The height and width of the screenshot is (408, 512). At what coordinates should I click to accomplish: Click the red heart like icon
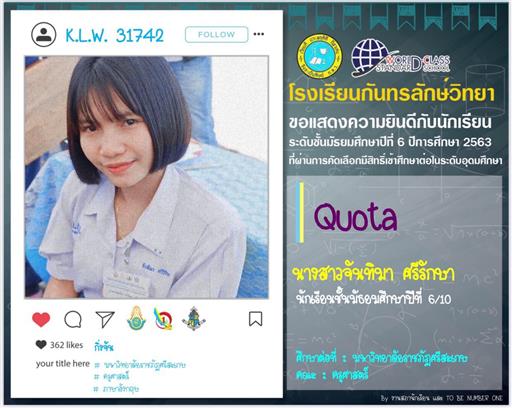pyautogui.click(x=41, y=320)
